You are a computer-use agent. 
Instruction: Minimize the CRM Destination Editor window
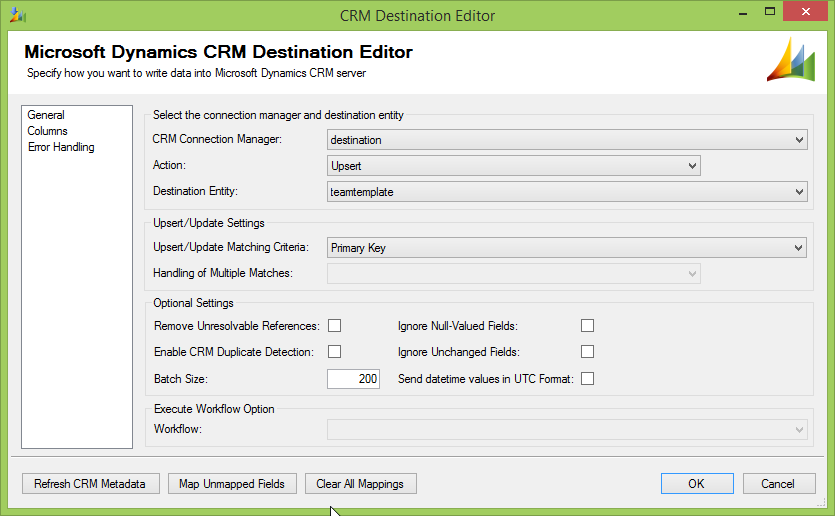click(743, 13)
